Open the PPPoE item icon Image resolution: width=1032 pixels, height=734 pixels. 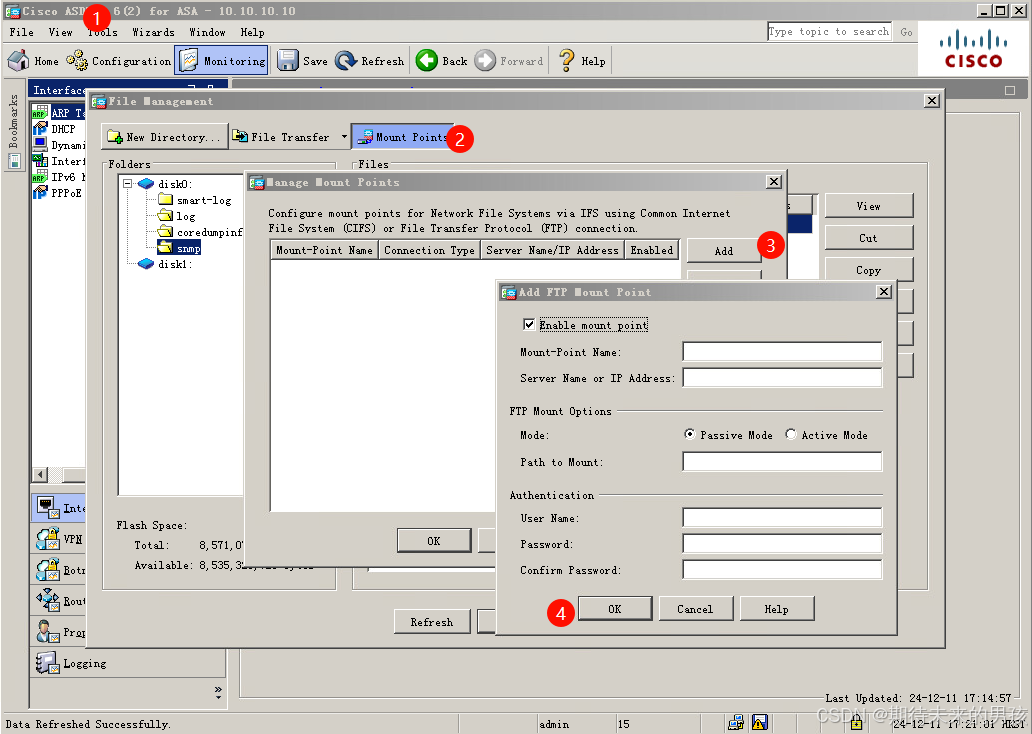click(40, 192)
